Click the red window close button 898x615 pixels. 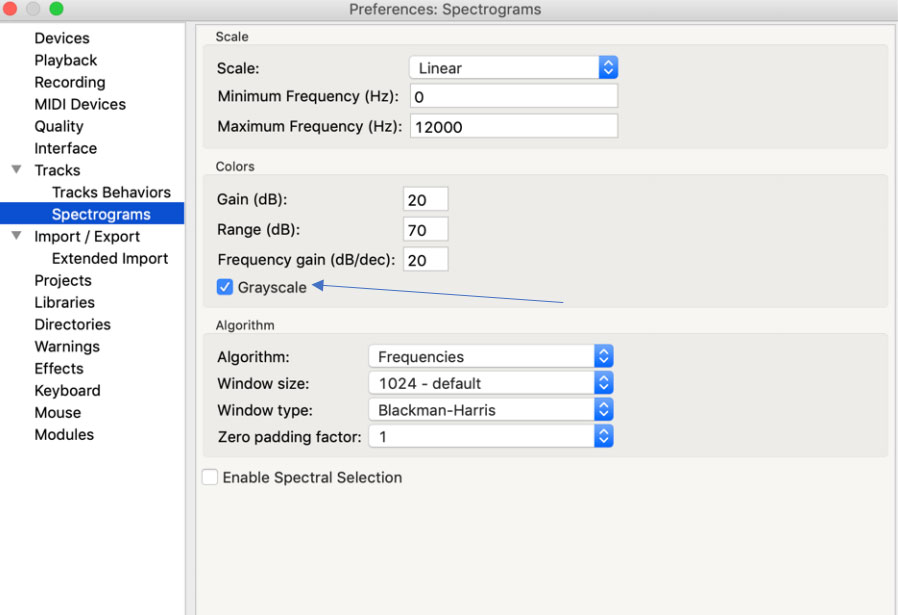click(12, 9)
